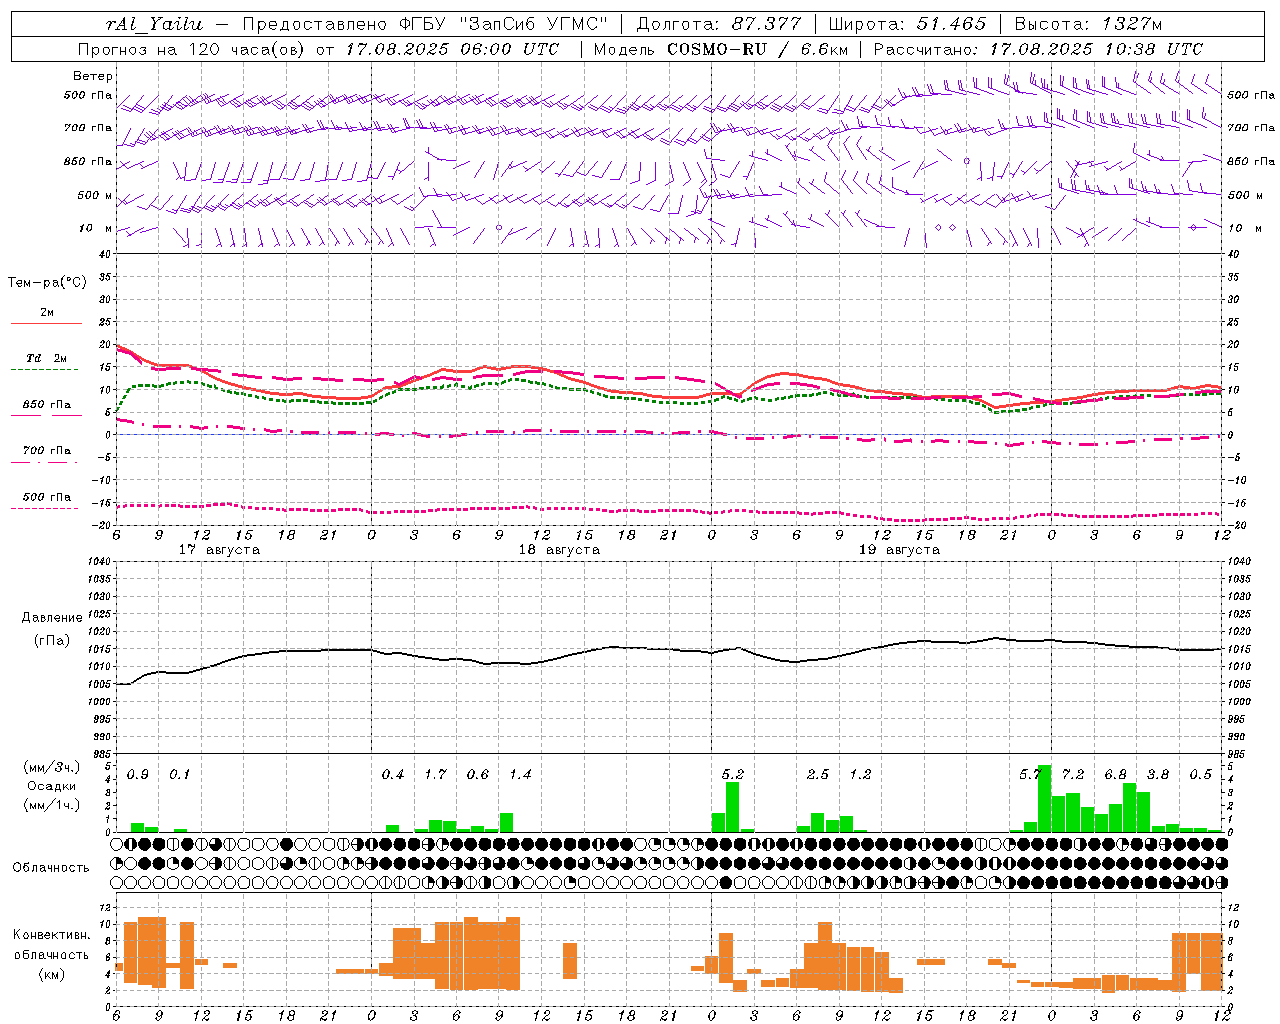Click the 3-hour precipitation value "1.2"

coord(860,774)
